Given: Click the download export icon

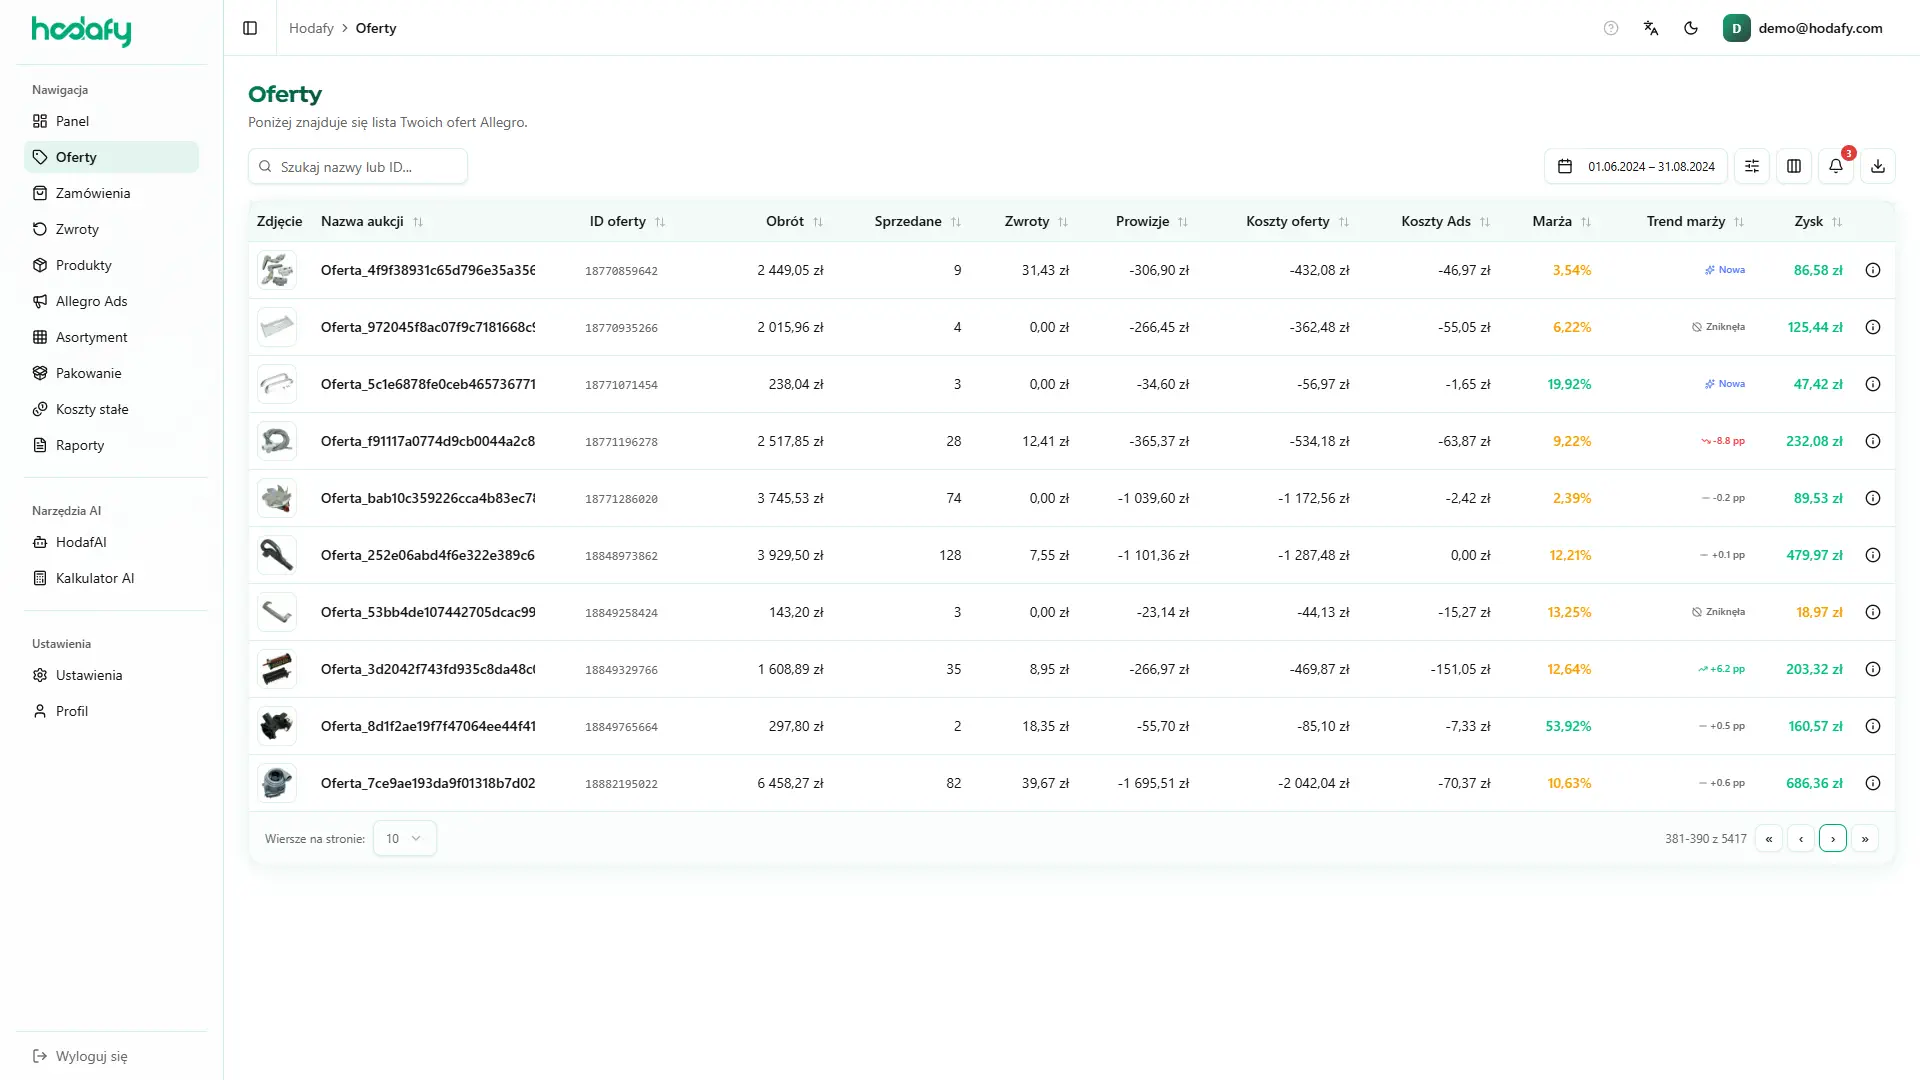Looking at the screenshot, I should [1878, 166].
